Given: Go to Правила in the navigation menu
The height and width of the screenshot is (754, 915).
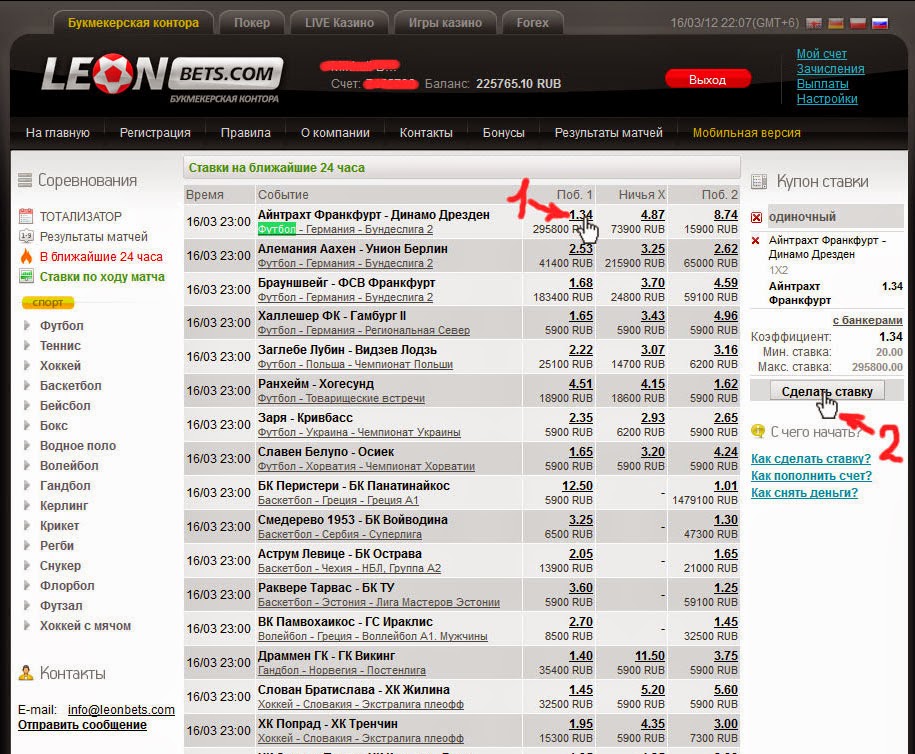Looking at the screenshot, I should (246, 133).
